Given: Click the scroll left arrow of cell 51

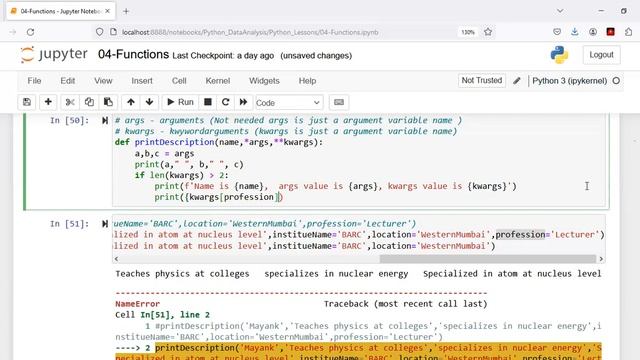Looking at the screenshot, I should coord(117,259).
